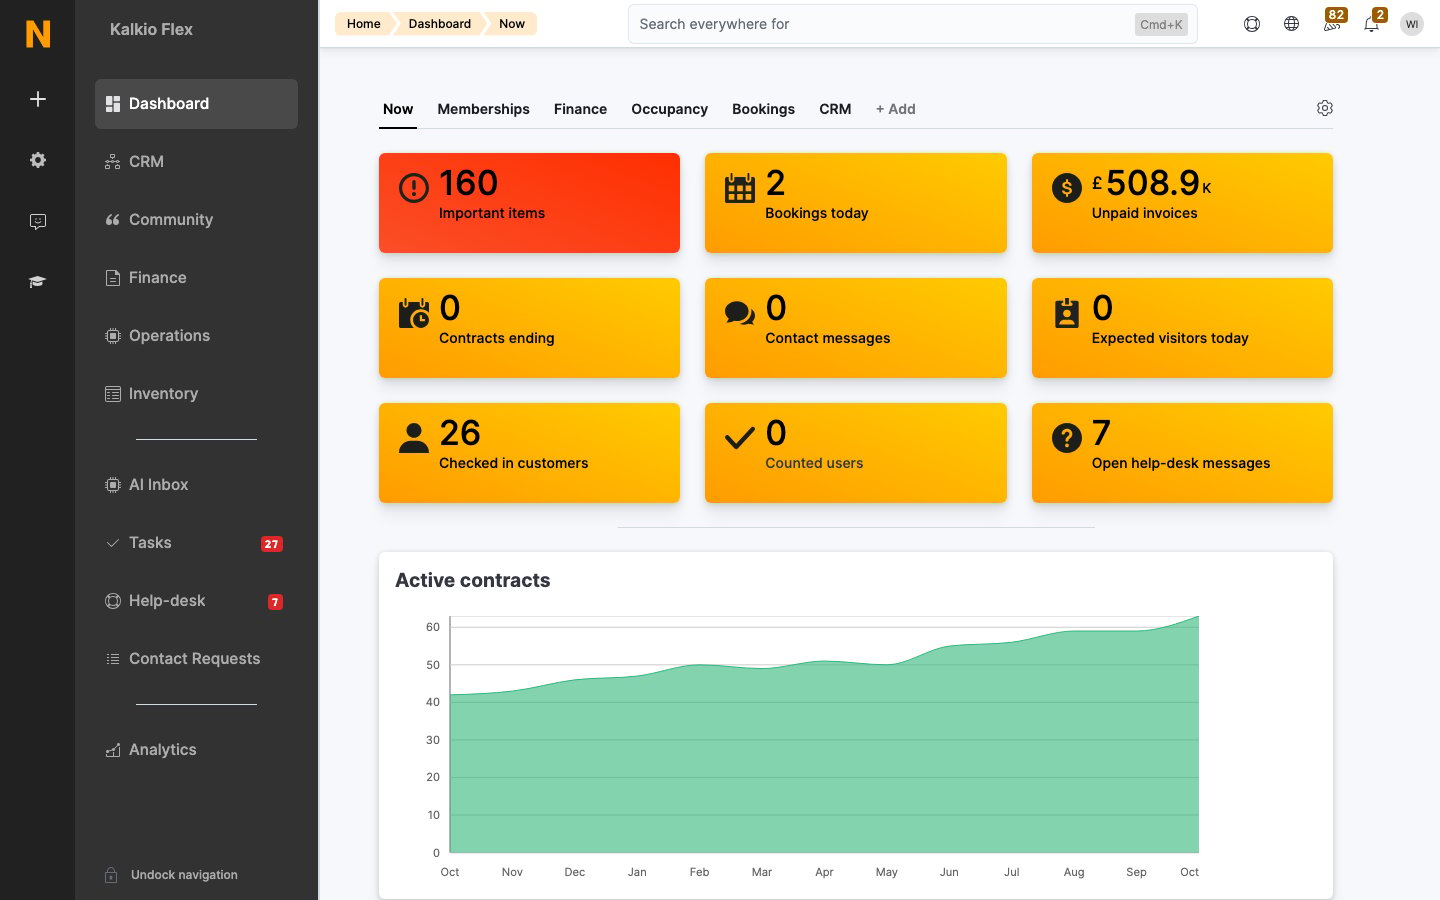Open dashboard settings gear icon

pos(1325,108)
